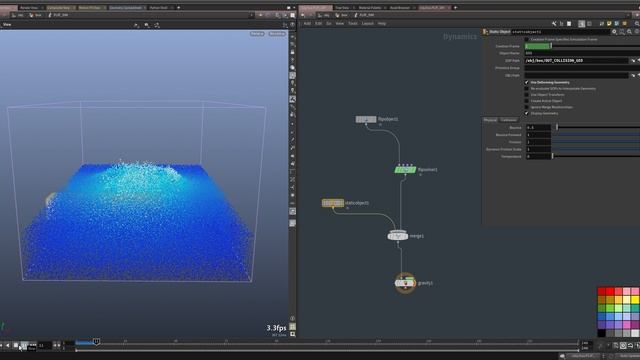Click the white page icon in network toolbar
The width and height of the screenshot is (640, 360).
[569, 24]
